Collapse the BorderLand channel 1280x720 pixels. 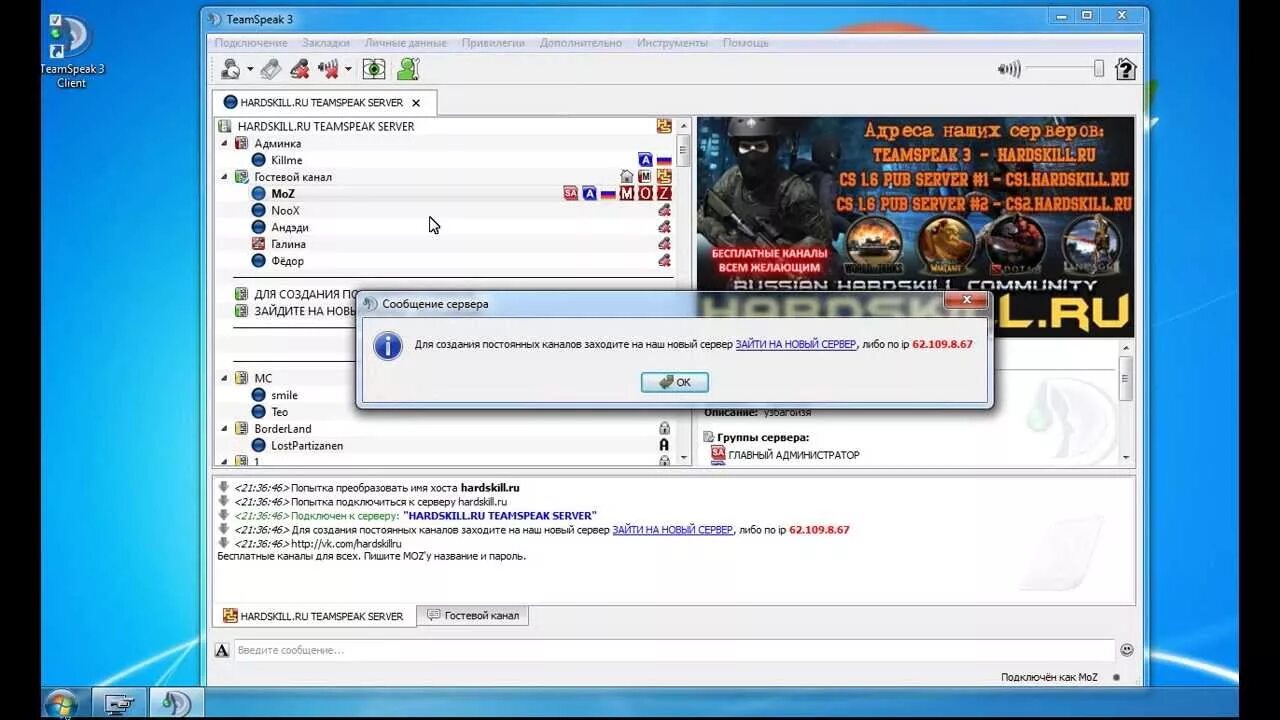coord(224,428)
